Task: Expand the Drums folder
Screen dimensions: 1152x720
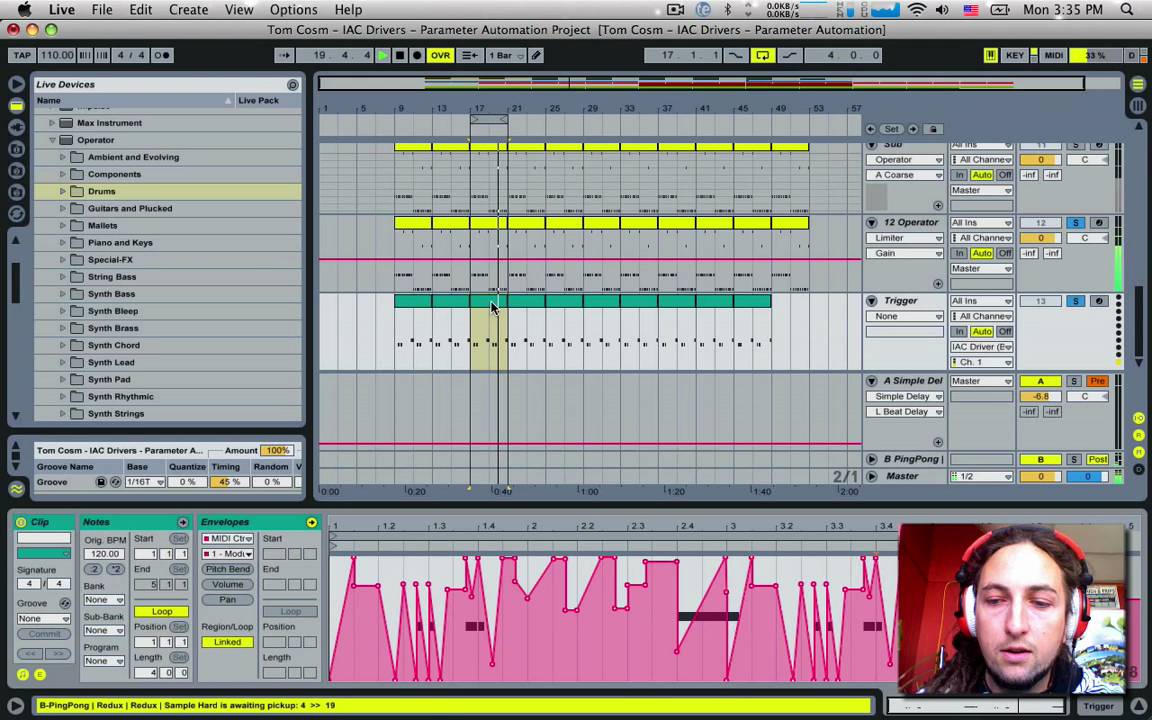Action: pyautogui.click(x=62, y=191)
